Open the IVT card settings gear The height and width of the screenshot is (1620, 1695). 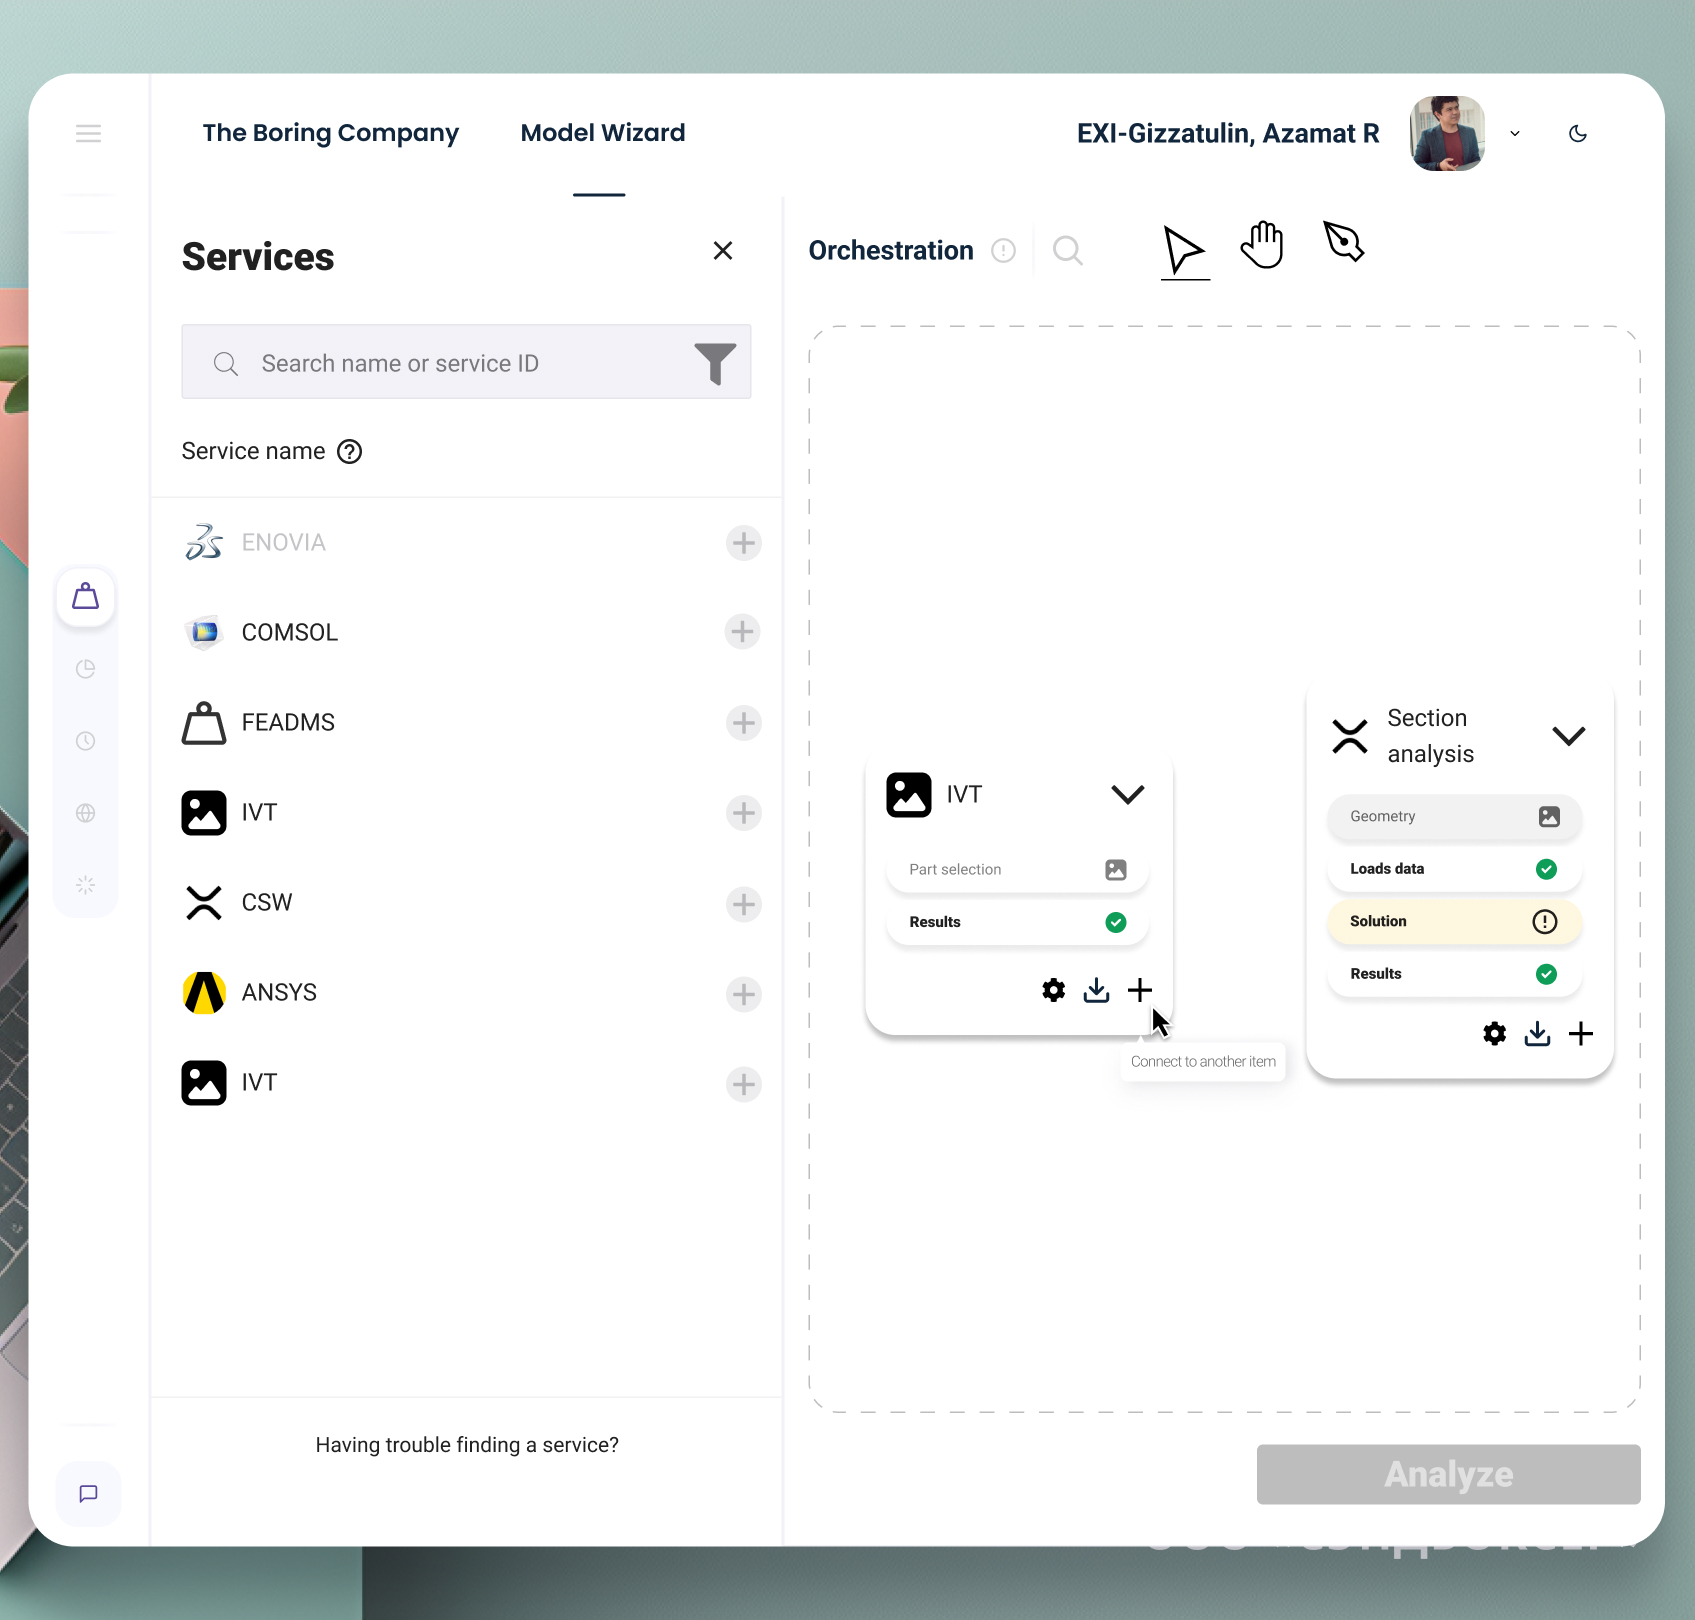[x=1053, y=990]
